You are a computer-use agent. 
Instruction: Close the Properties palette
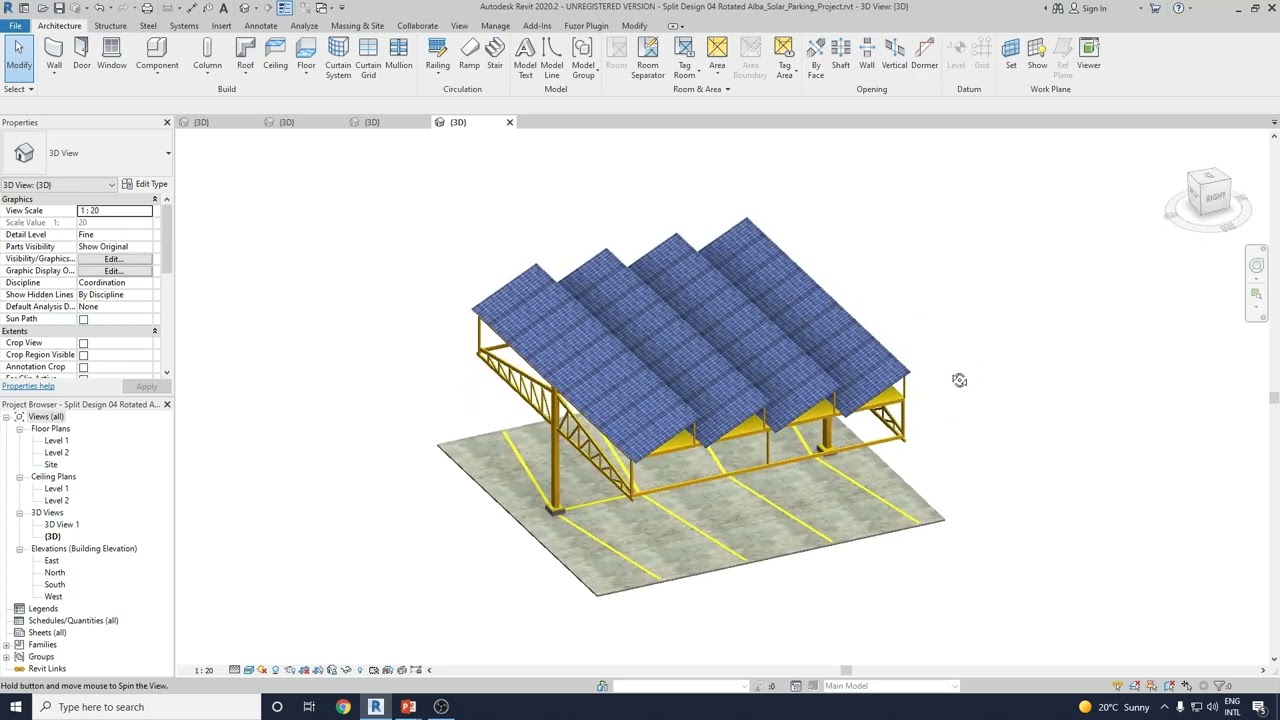click(167, 122)
